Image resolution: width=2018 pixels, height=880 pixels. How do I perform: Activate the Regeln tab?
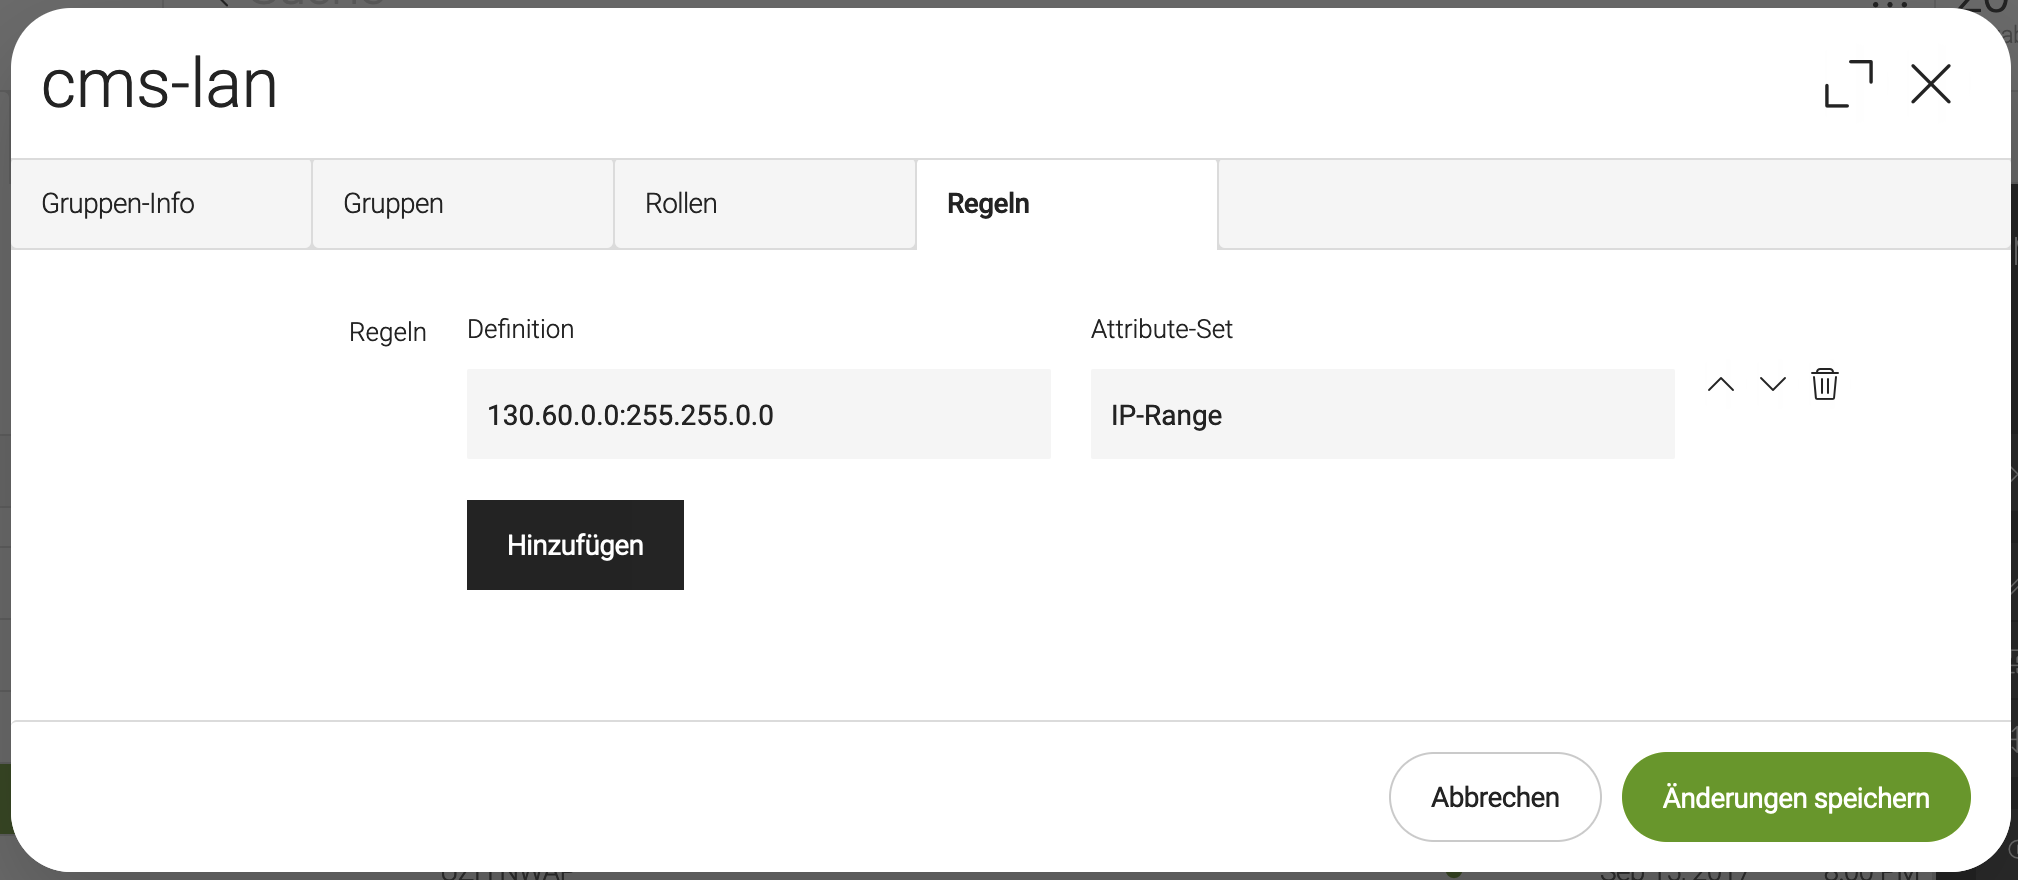pyautogui.click(x=1067, y=204)
